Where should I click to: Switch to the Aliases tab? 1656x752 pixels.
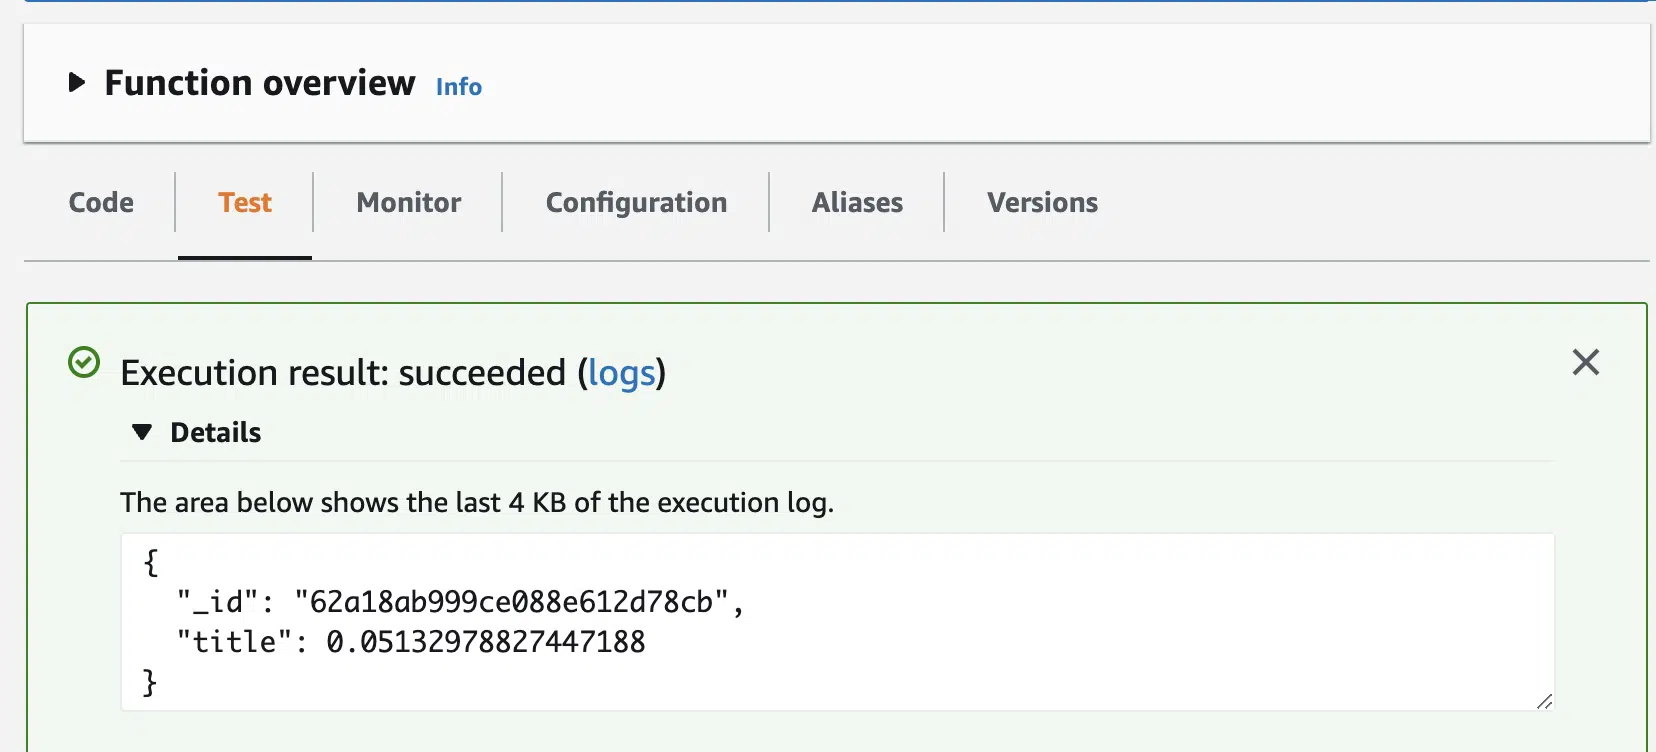tap(857, 203)
